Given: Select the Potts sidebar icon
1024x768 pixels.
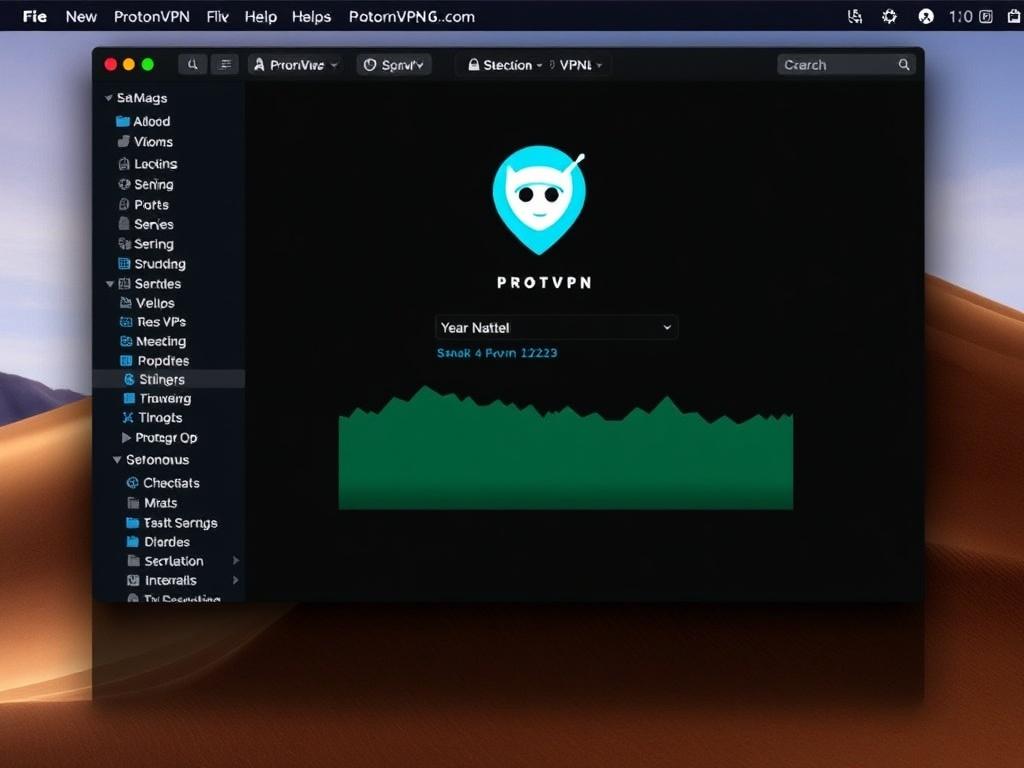Looking at the screenshot, I should [124, 204].
